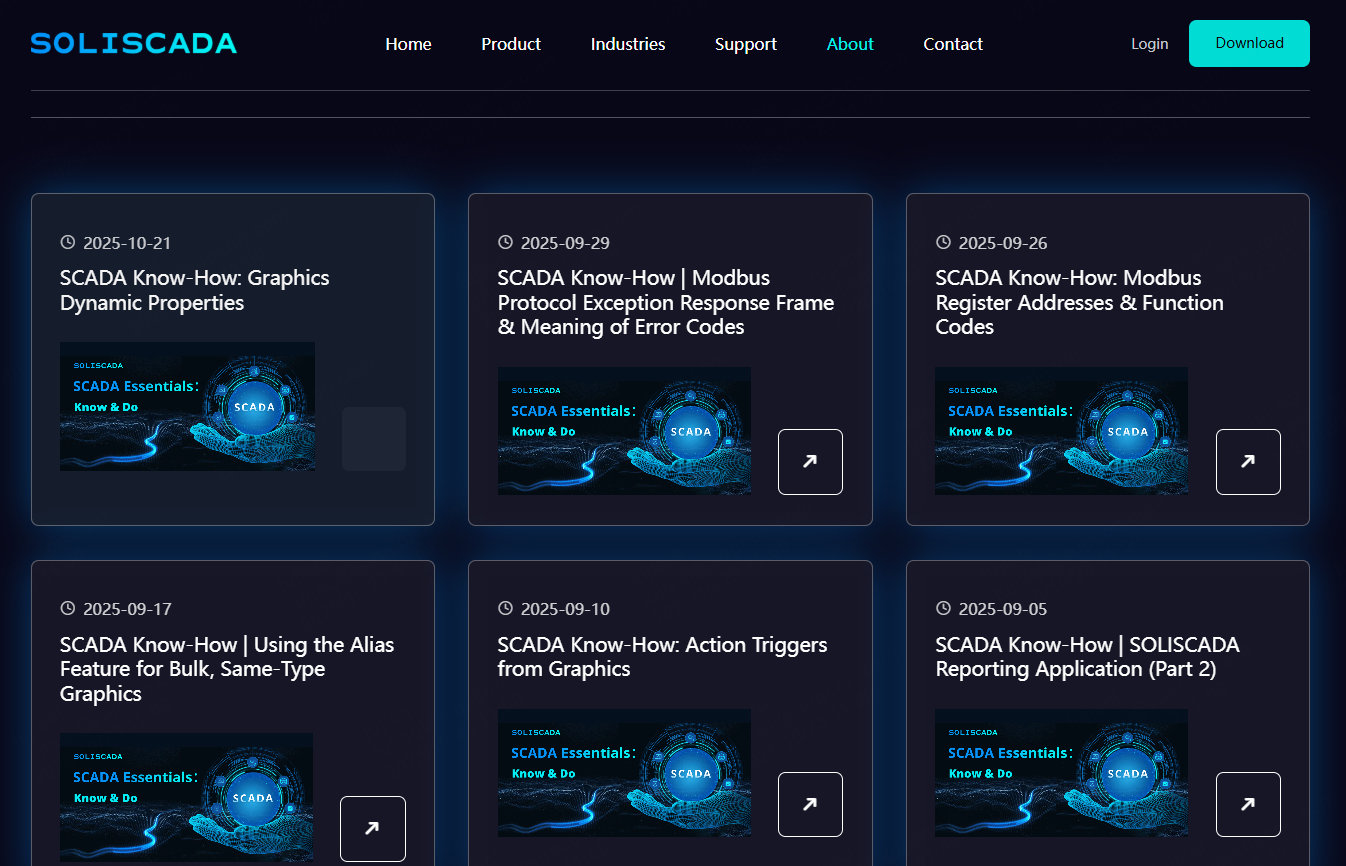This screenshot has height=866, width=1346.
Task: Open arrow icon on Action Triggers card
Action: (810, 804)
